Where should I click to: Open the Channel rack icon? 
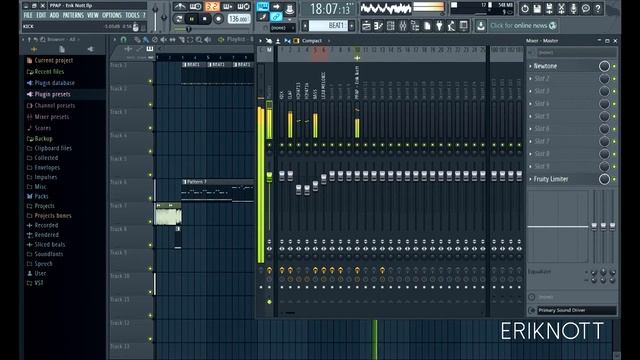click(x=391, y=26)
